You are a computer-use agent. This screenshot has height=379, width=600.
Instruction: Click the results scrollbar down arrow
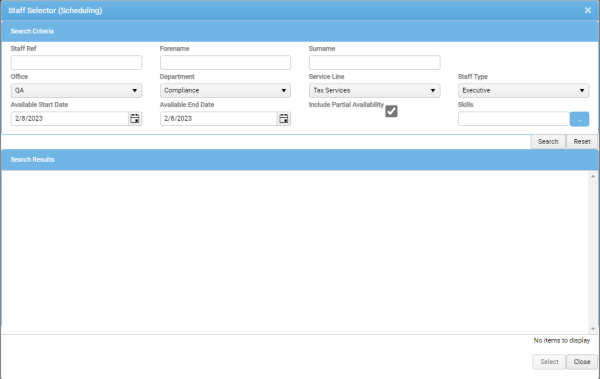(x=593, y=329)
